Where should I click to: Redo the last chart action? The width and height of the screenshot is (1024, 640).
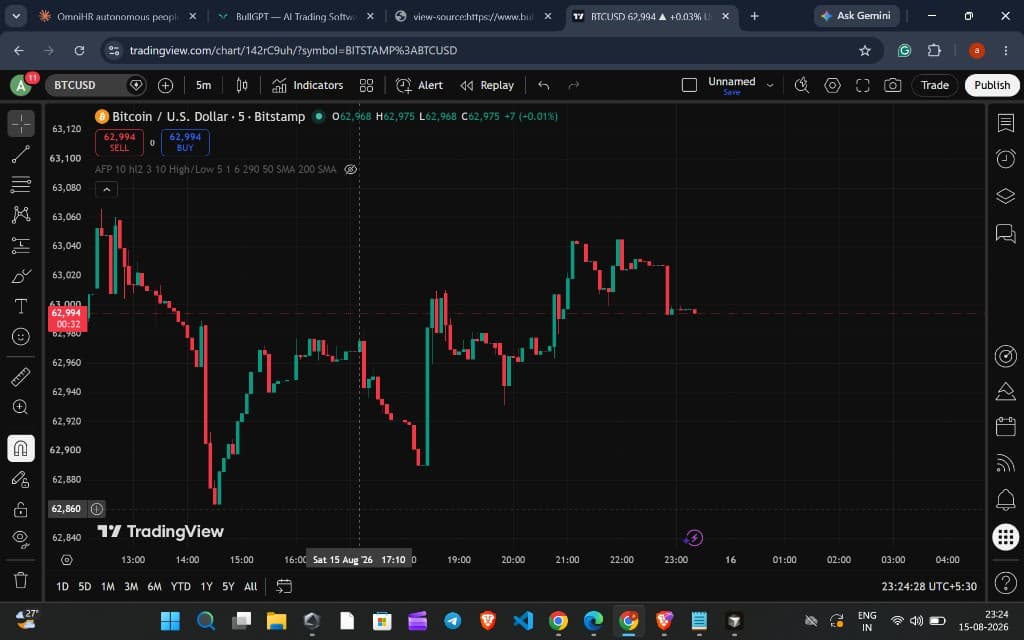tap(573, 85)
